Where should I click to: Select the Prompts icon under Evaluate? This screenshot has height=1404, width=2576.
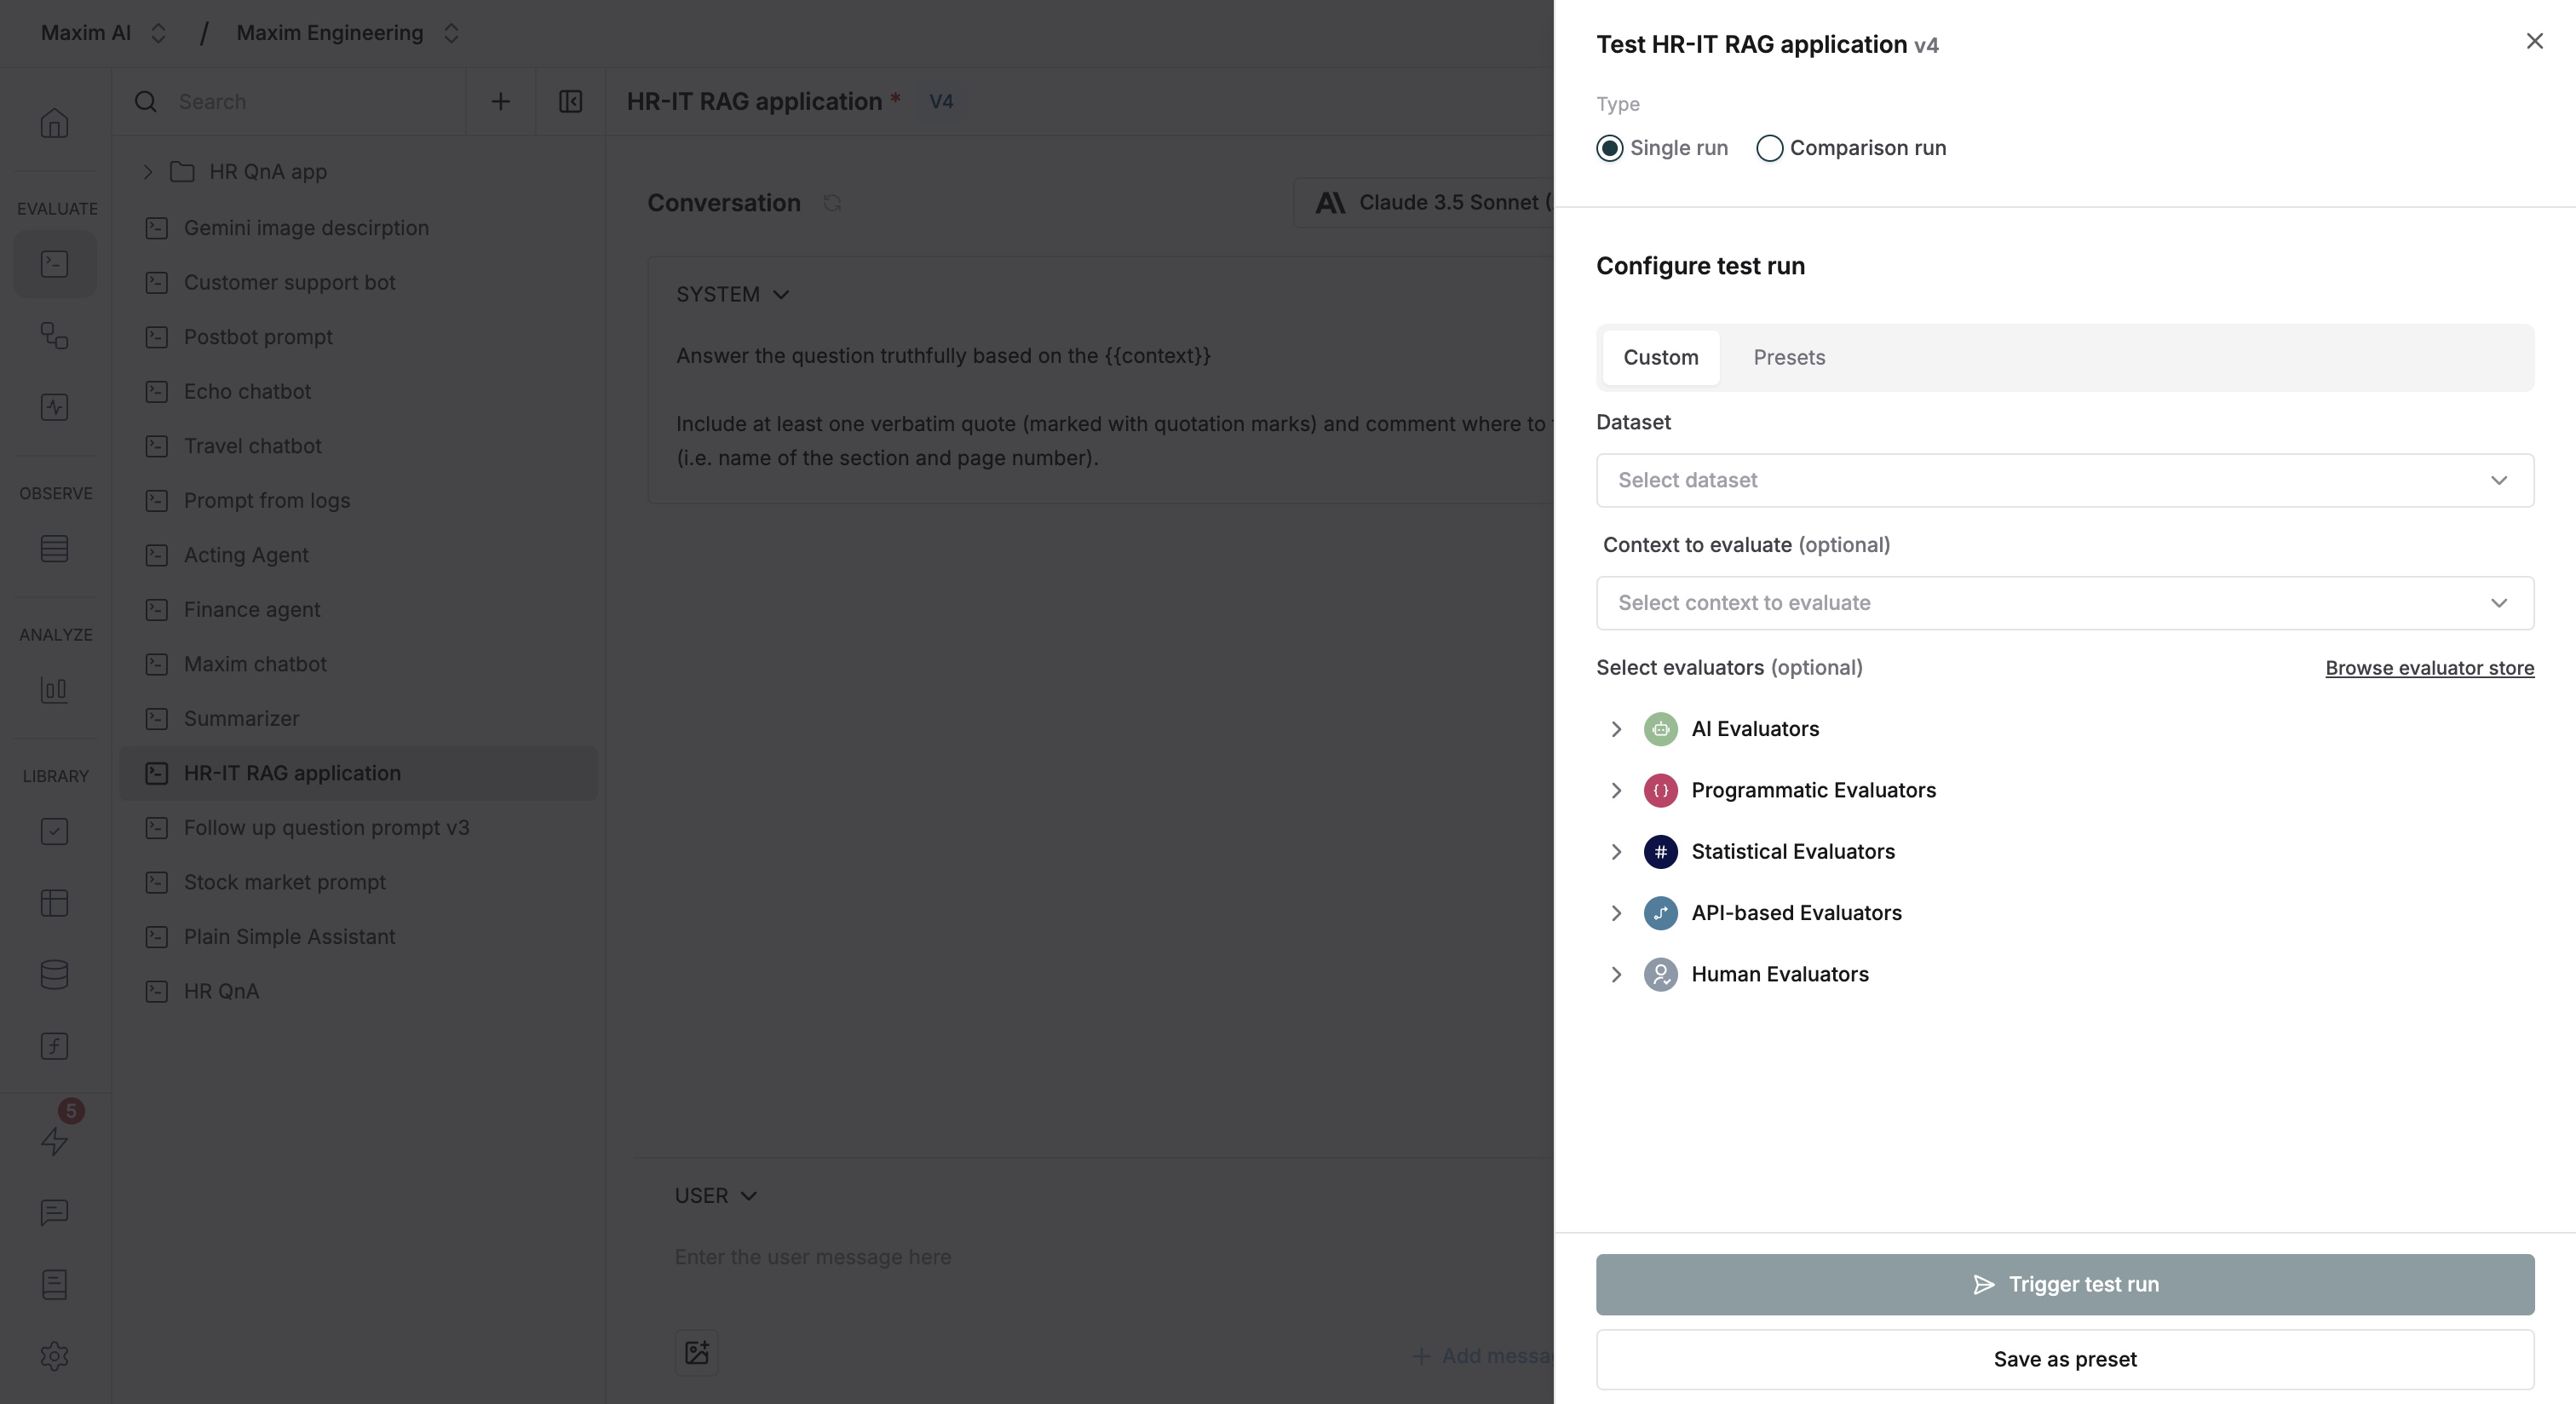click(x=55, y=263)
